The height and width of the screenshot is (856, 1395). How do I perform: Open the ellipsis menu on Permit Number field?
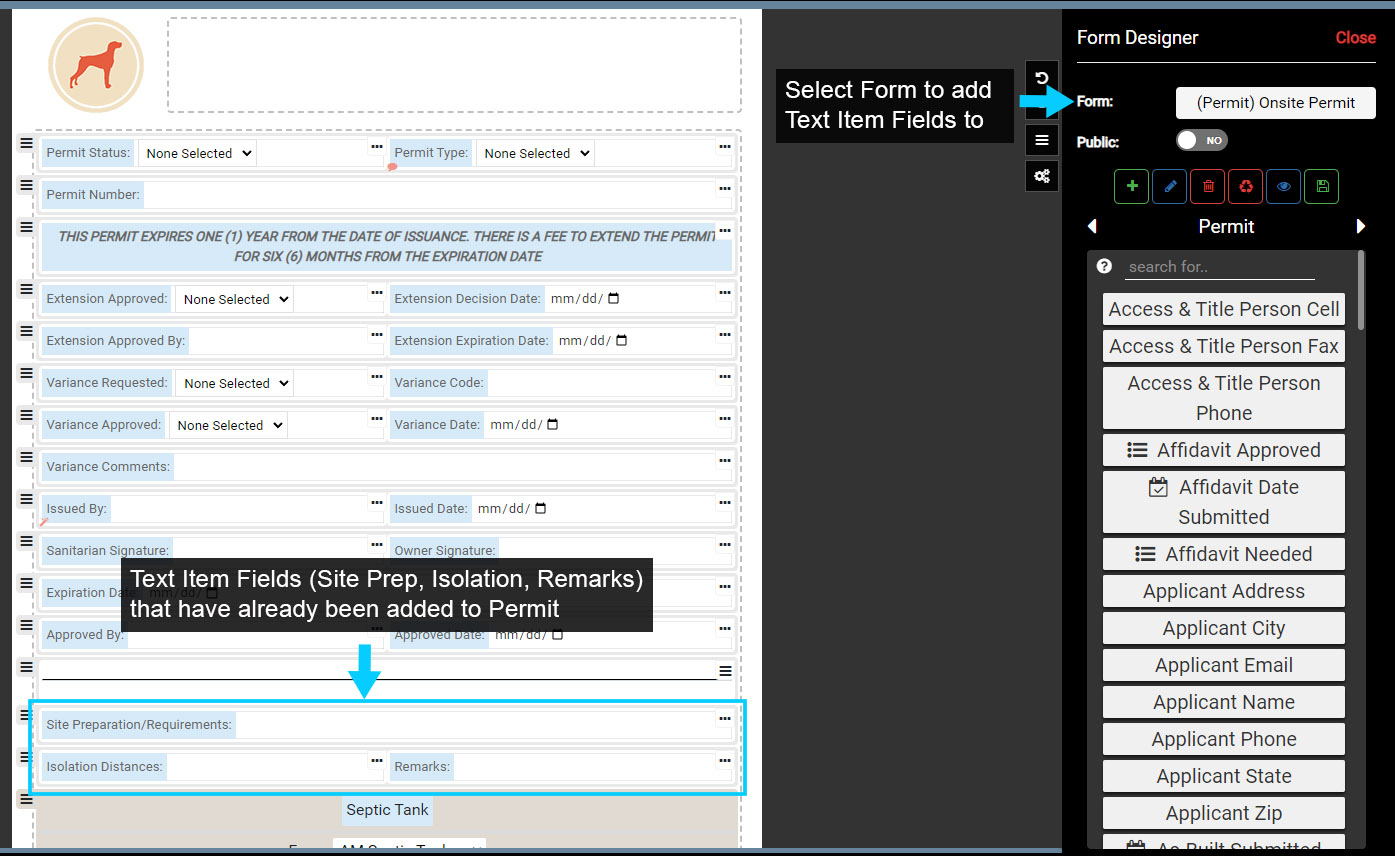coord(724,189)
